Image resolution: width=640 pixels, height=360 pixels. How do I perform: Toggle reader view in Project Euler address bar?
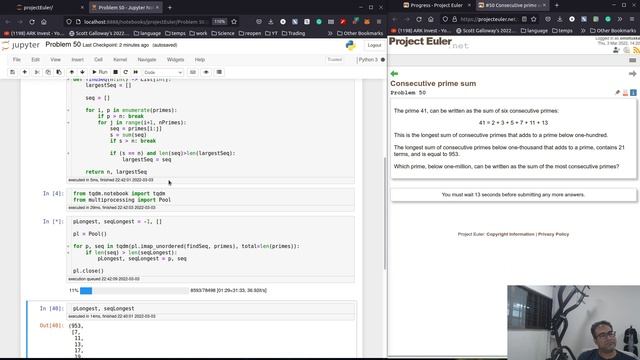point(524,19)
